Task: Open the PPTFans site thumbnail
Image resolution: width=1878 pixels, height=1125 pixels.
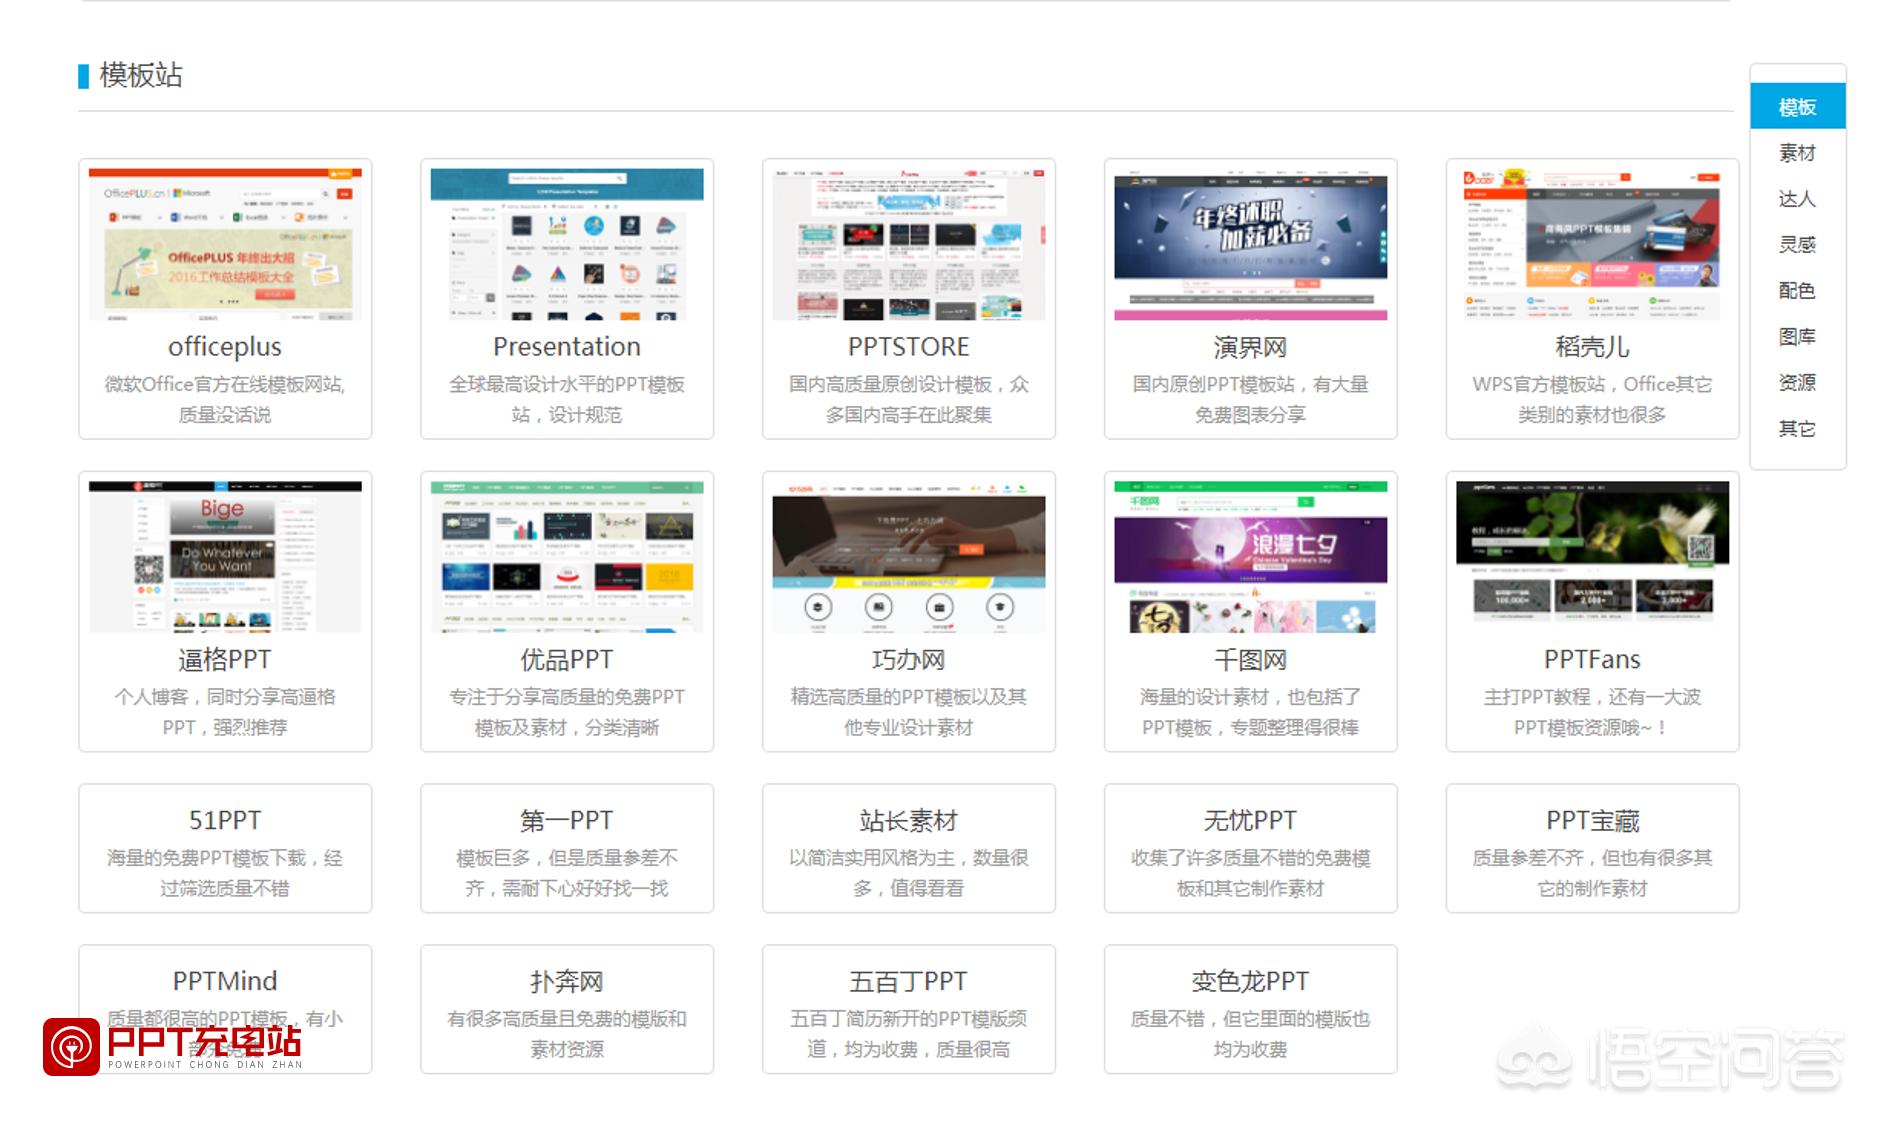Action: (x=1593, y=557)
